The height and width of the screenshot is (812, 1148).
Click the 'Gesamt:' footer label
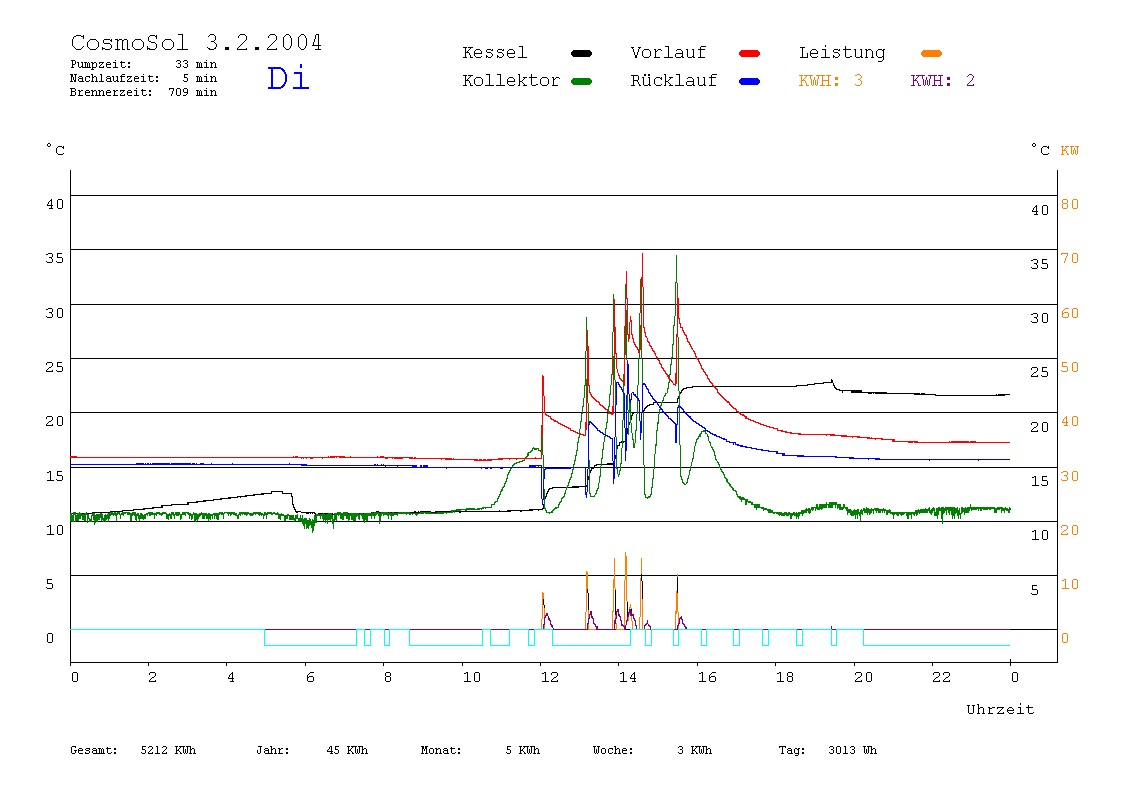(x=94, y=750)
